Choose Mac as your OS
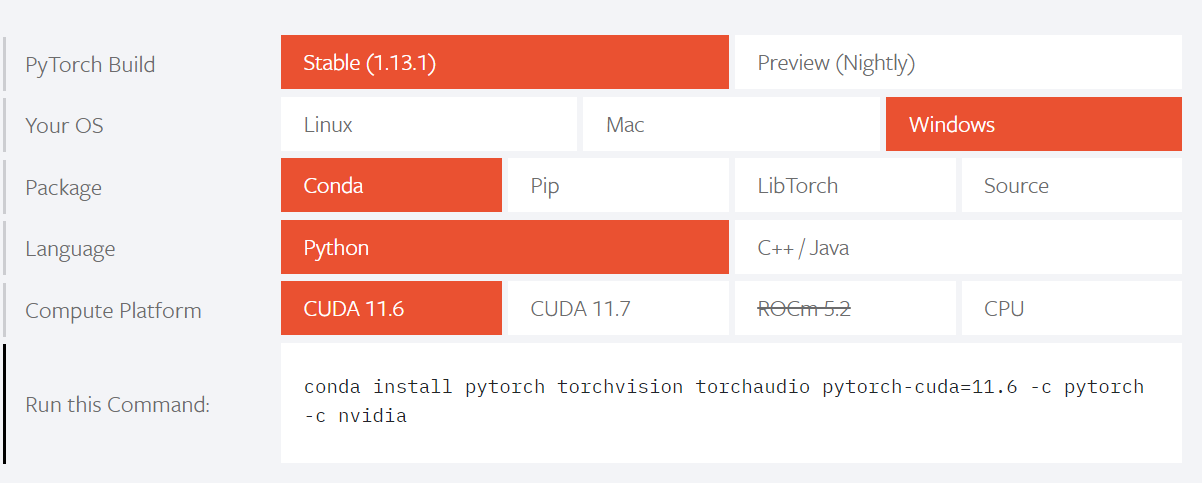Image resolution: width=1202 pixels, height=483 pixels. point(730,125)
